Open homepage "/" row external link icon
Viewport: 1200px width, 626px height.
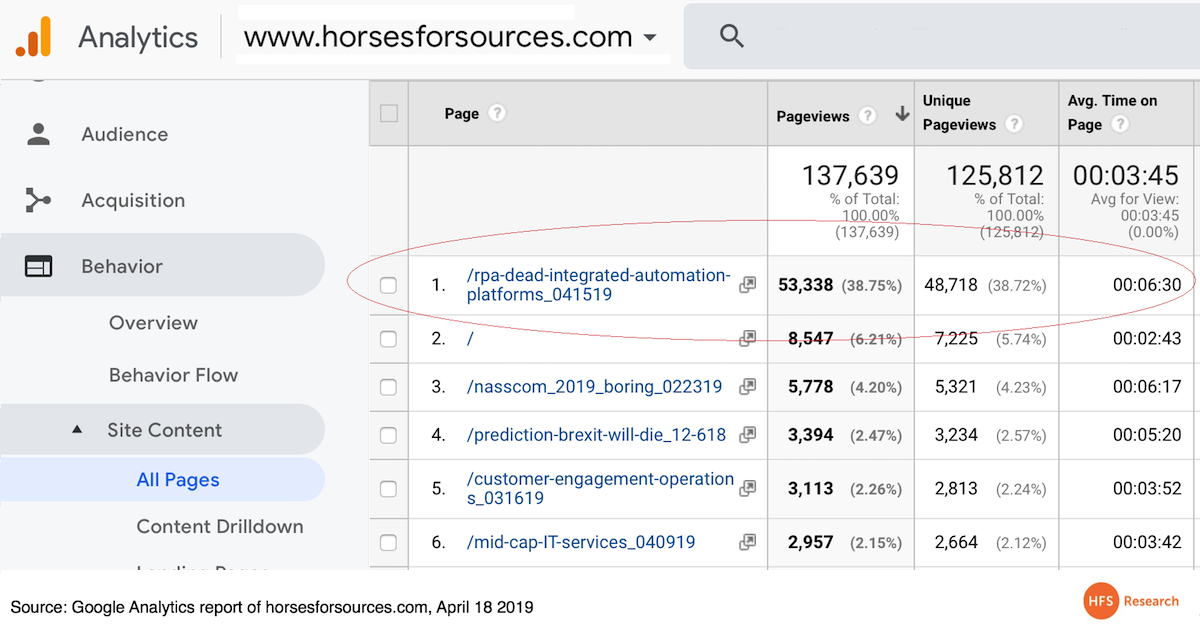coord(747,339)
